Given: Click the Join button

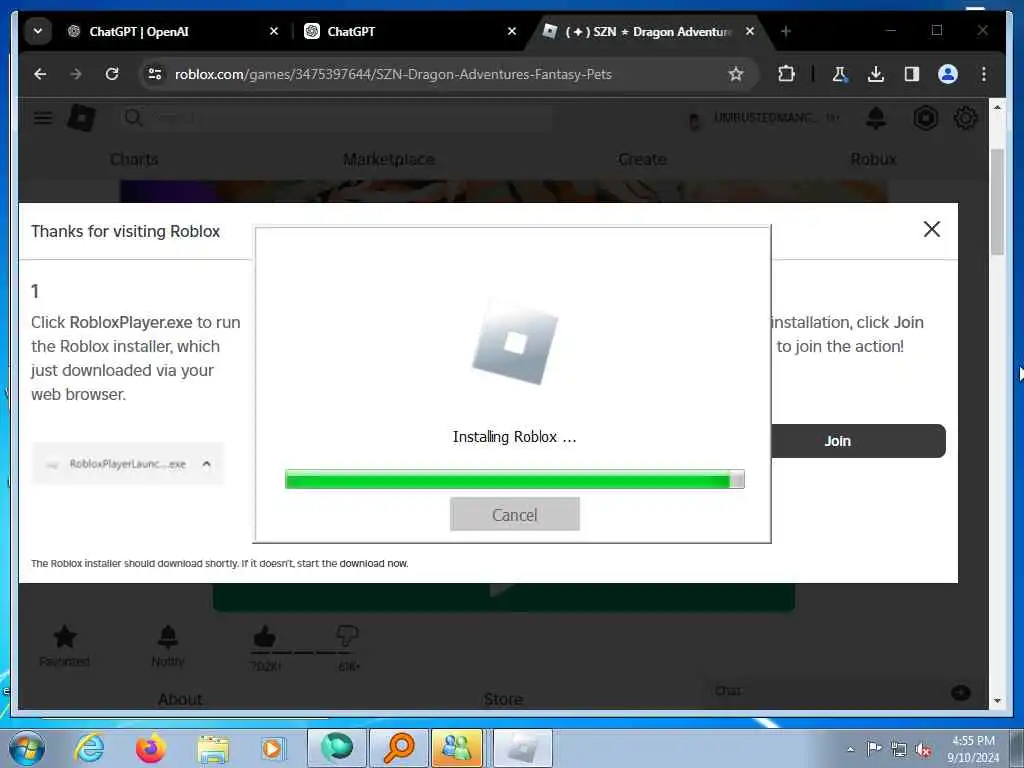Looking at the screenshot, I should pyautogui.click(x=858, y=441).
